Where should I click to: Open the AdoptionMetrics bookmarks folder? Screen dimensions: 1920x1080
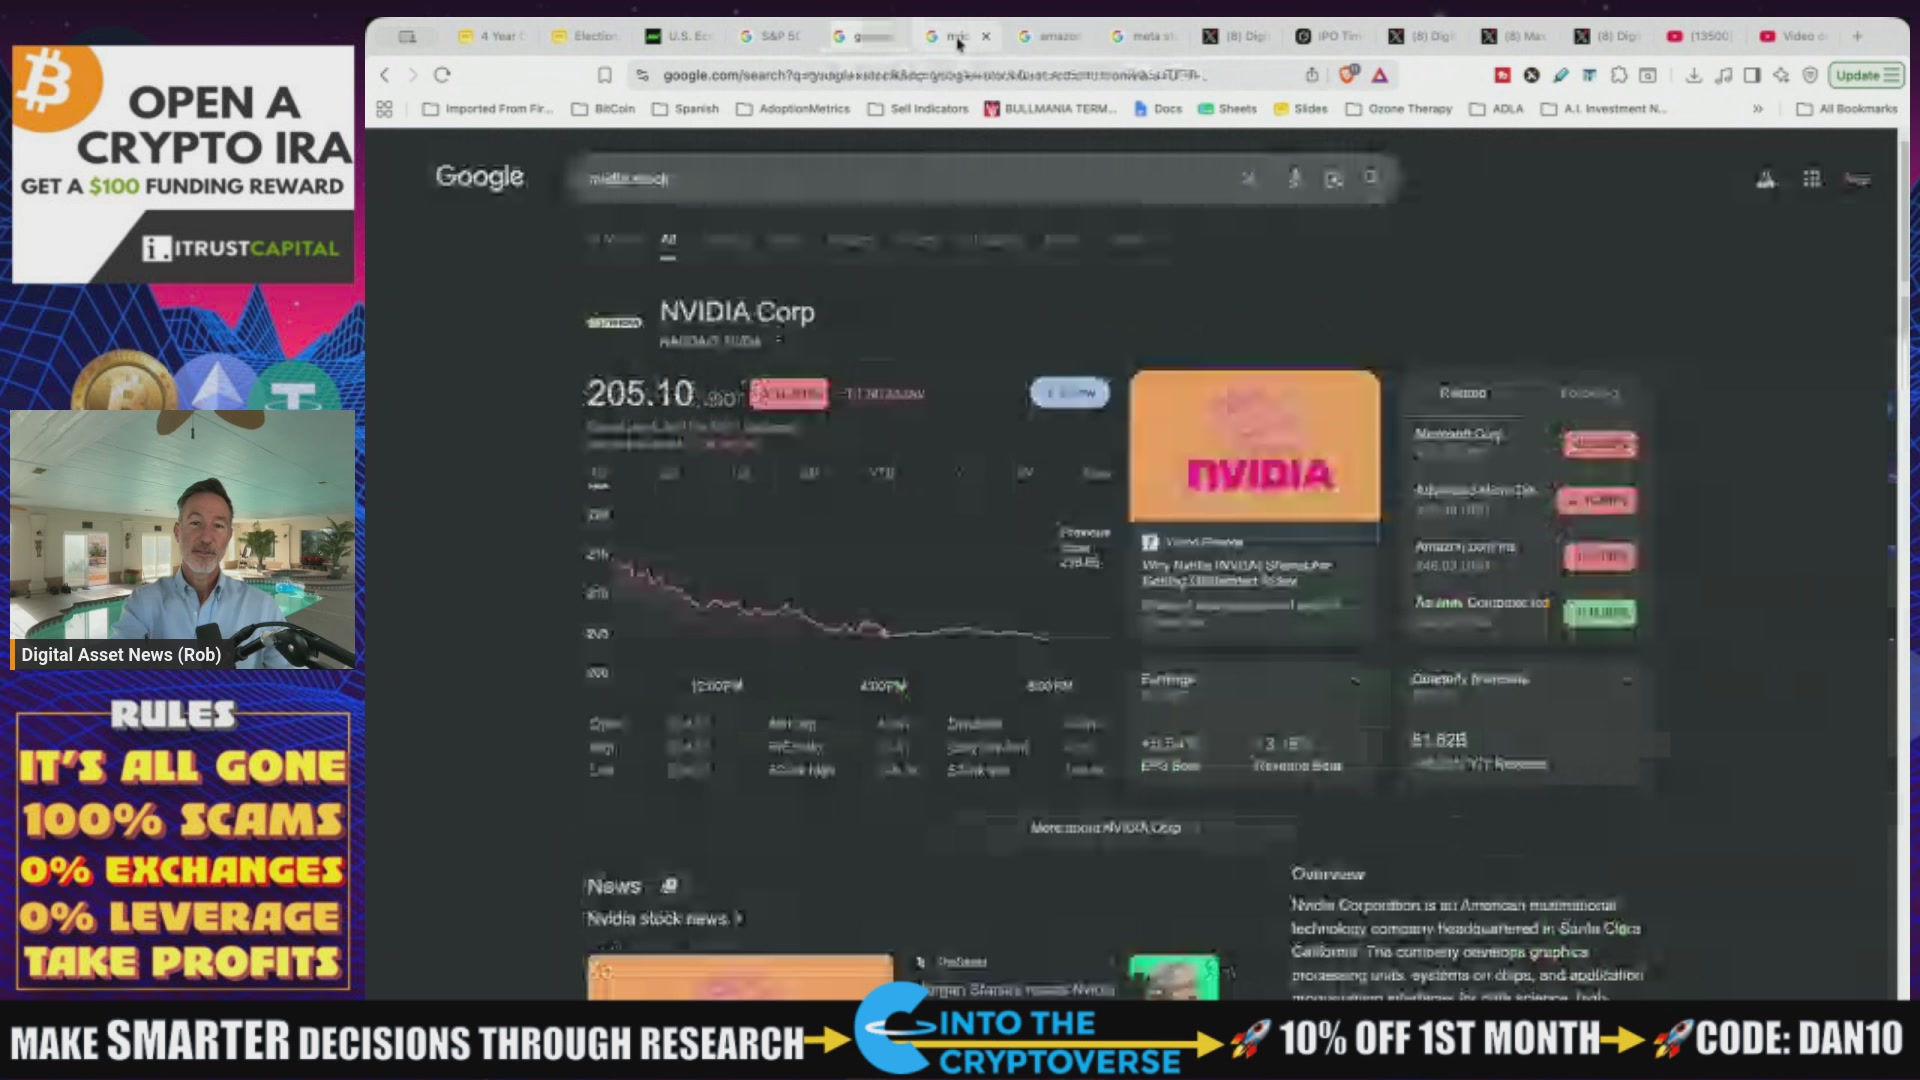793,109
